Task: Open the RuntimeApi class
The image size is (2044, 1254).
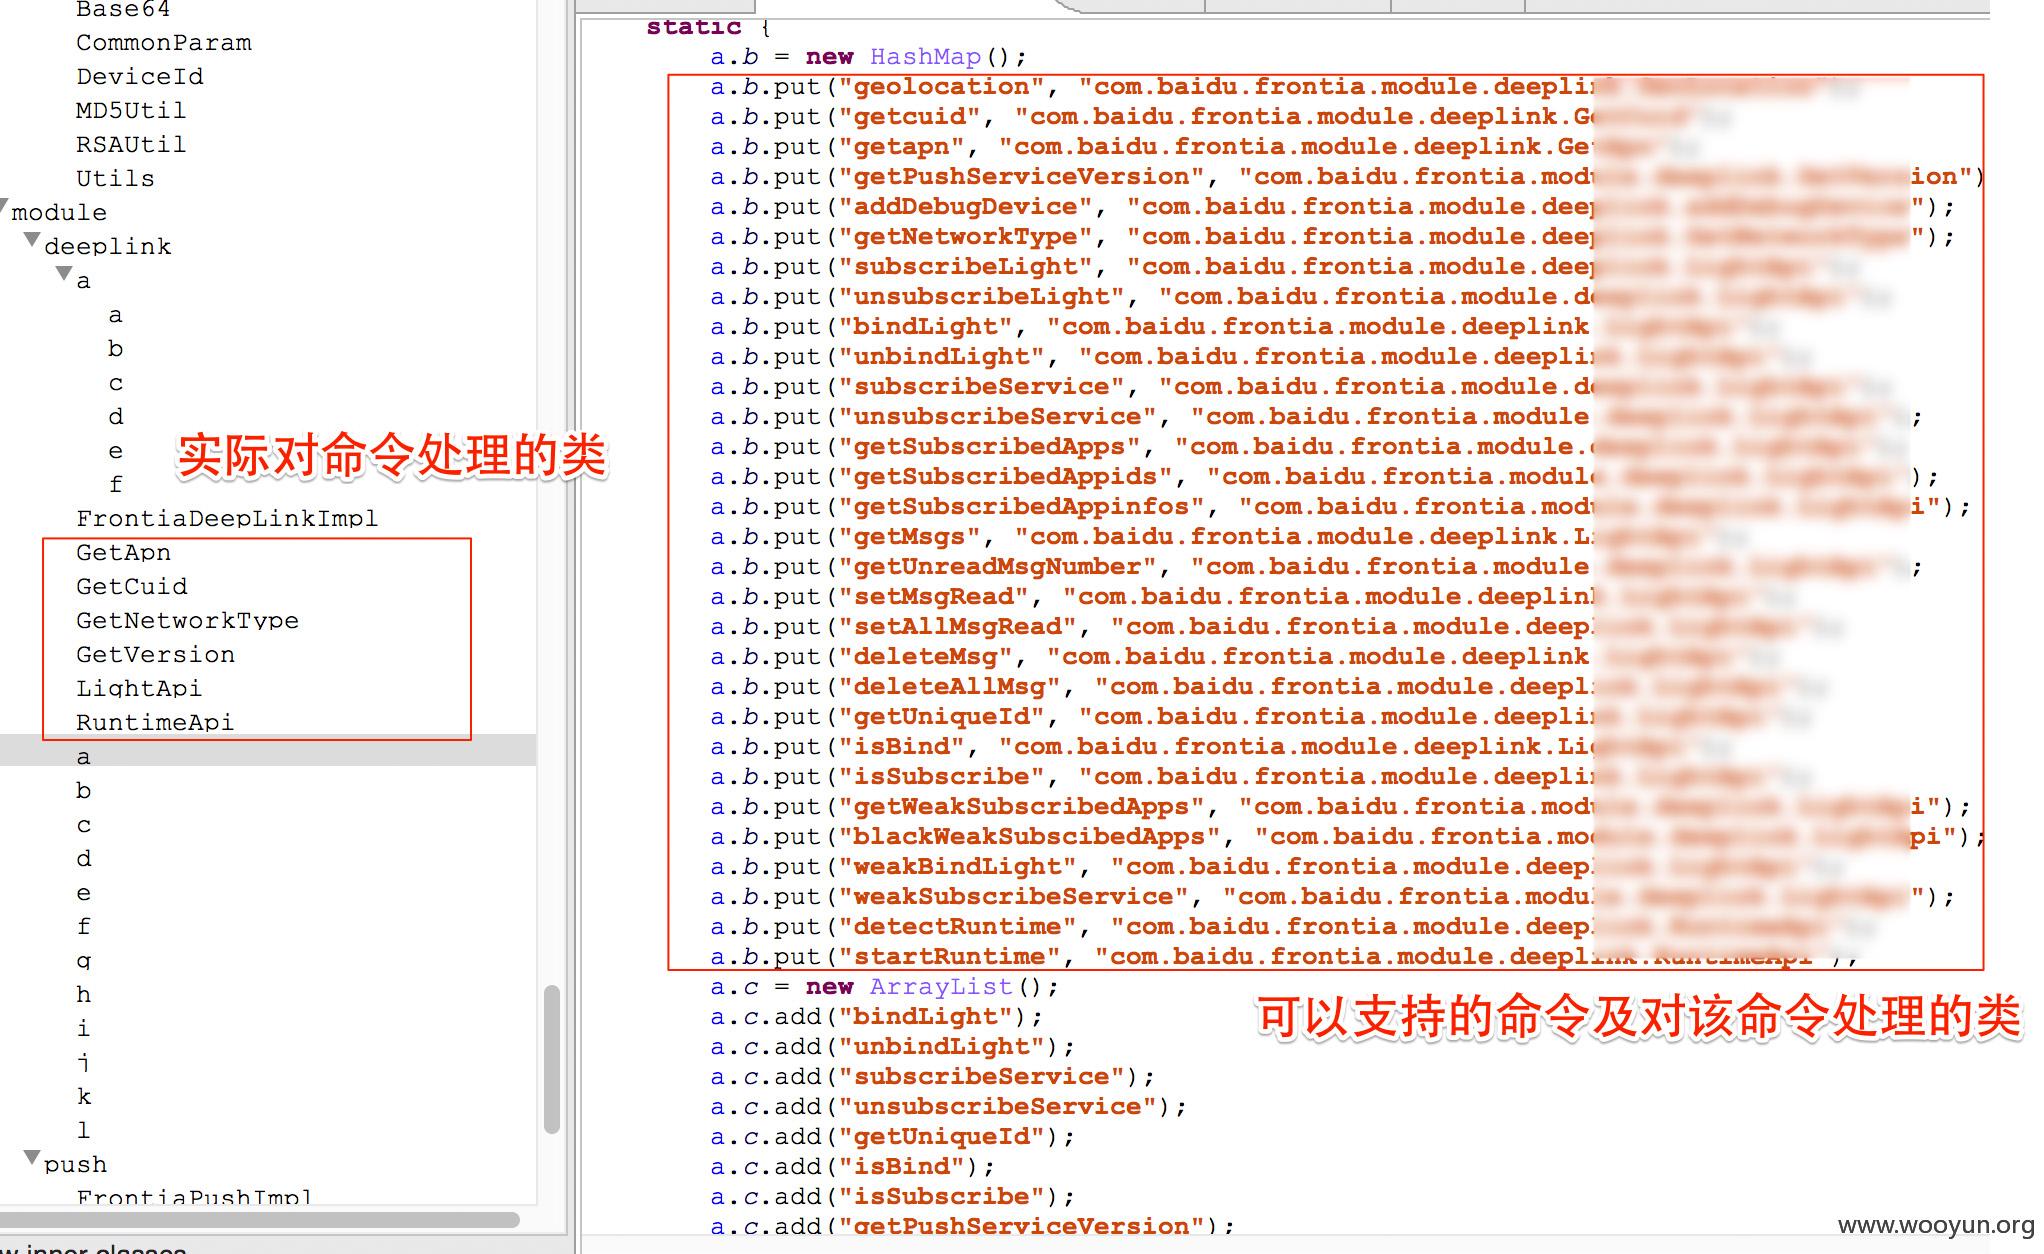Action: pyautogui.click(x=155, y=723)
